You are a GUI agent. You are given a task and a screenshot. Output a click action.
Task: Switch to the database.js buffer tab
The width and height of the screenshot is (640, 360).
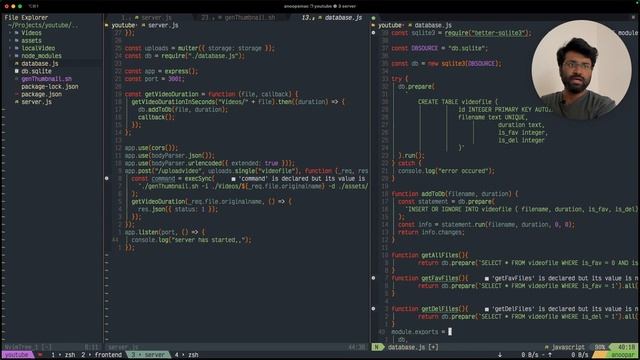tap(332, 18)
